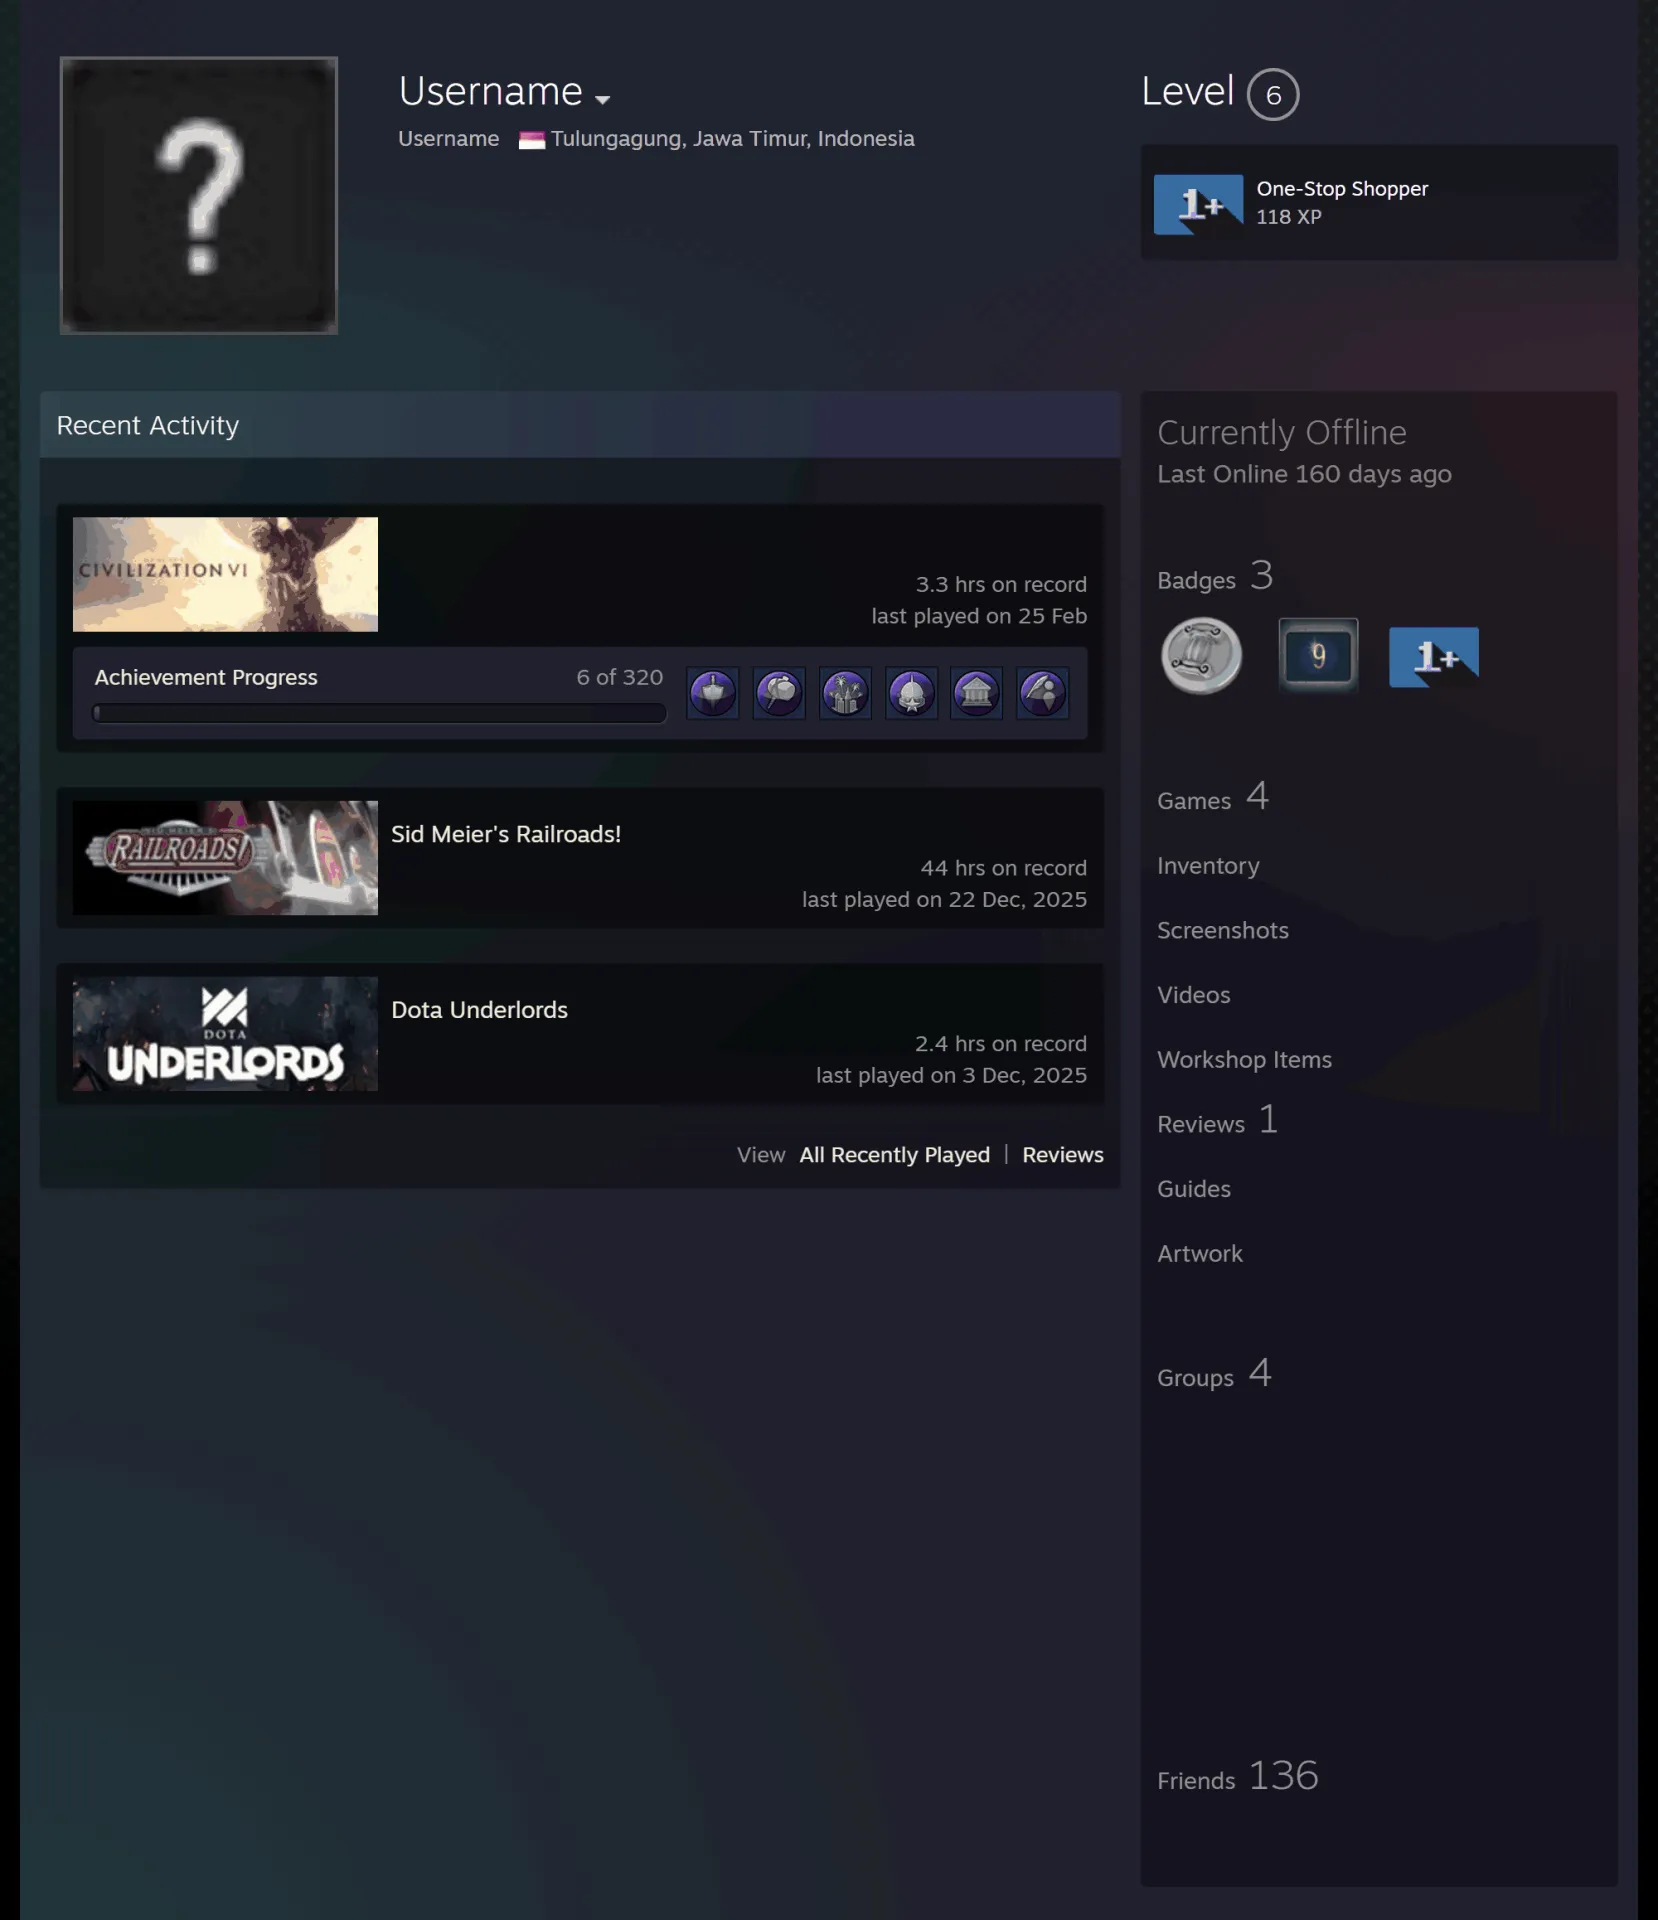Open the Sid Meier's Railroads! game title
This screenshot has height=1920, width=1658.
tap(506, 834)
